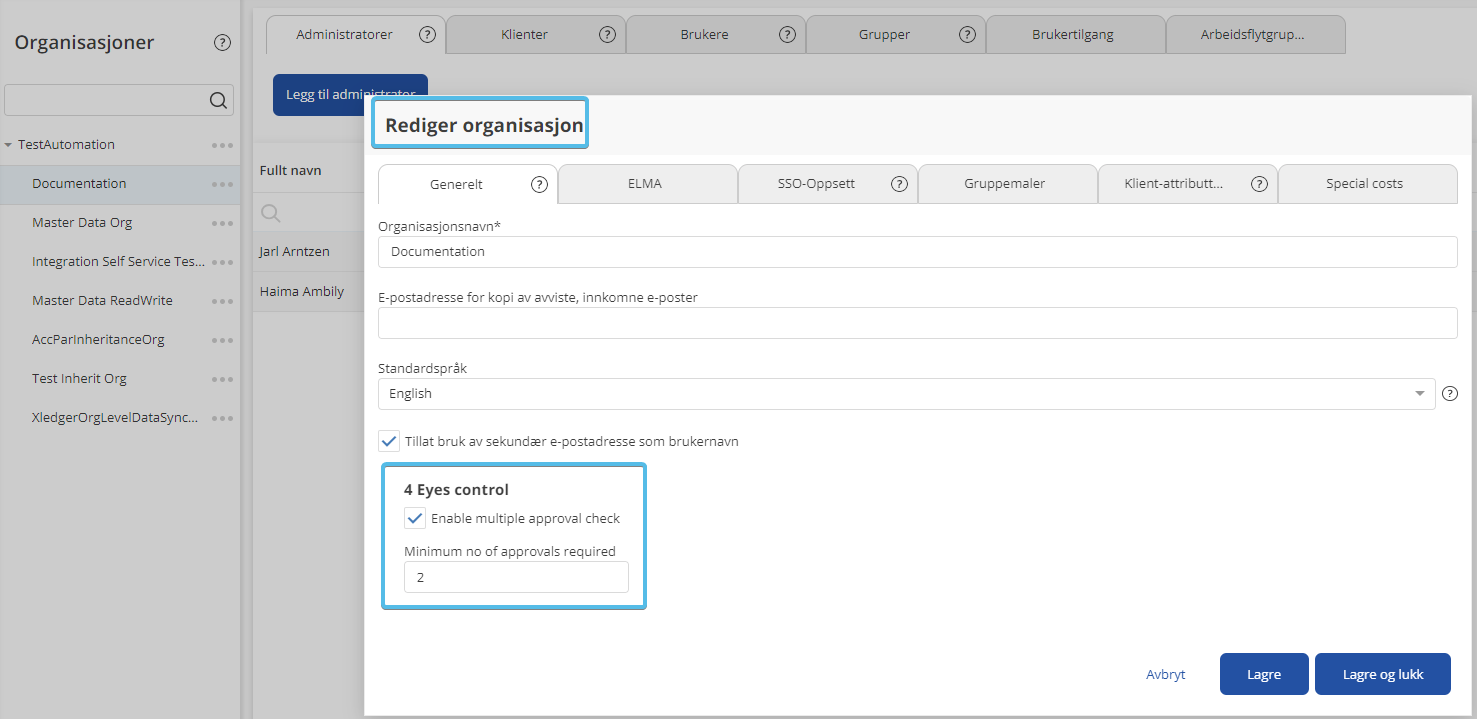Image resolution: width=1477 pixels, height=719 pixels.
Task: Click help icon on SSO-Oppsett tab
Action: click(899, 184)
